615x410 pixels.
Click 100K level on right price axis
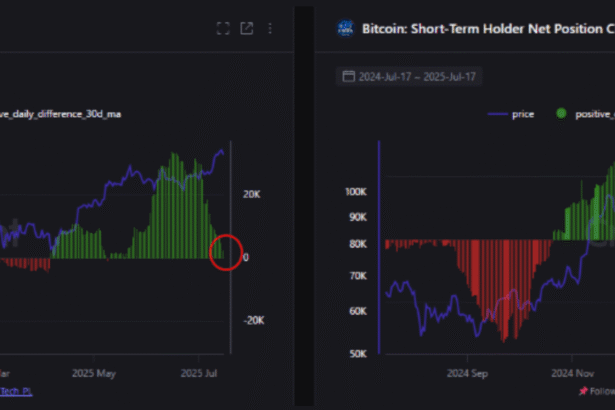(x=356, y=190)
